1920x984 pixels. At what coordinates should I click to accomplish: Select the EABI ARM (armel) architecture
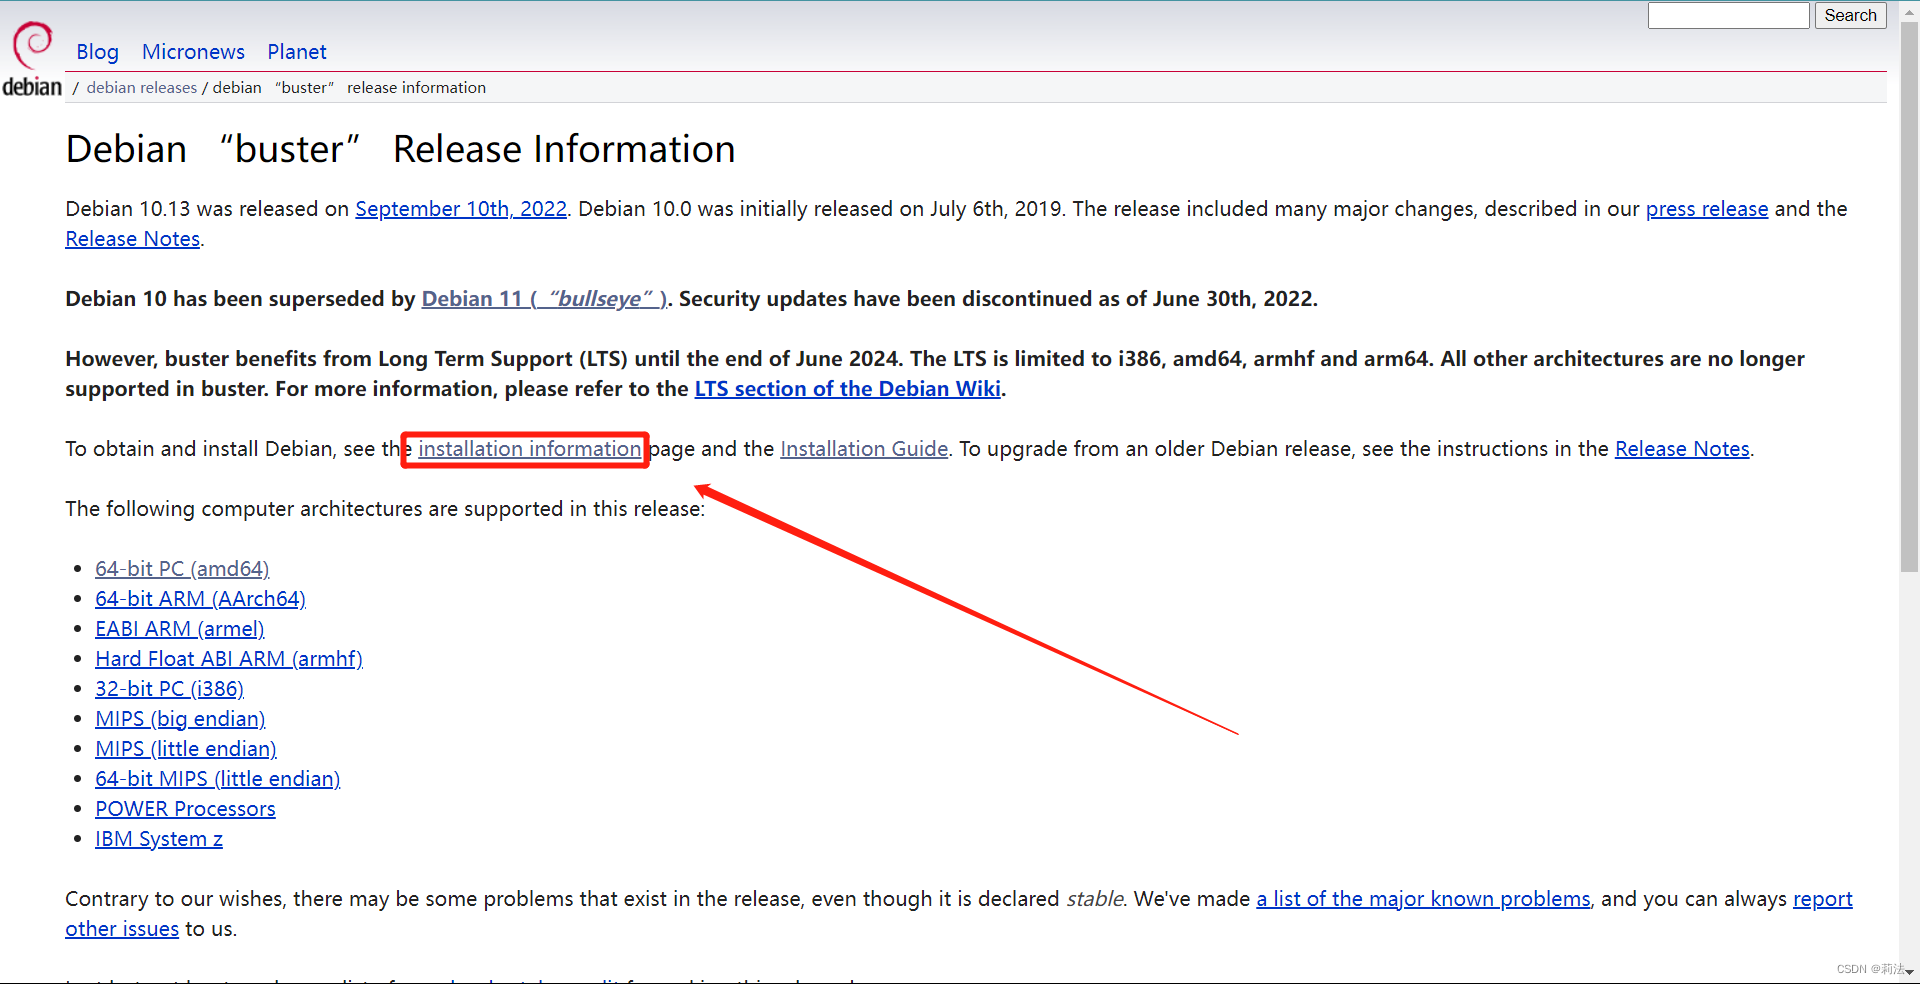tap(180, 629)
